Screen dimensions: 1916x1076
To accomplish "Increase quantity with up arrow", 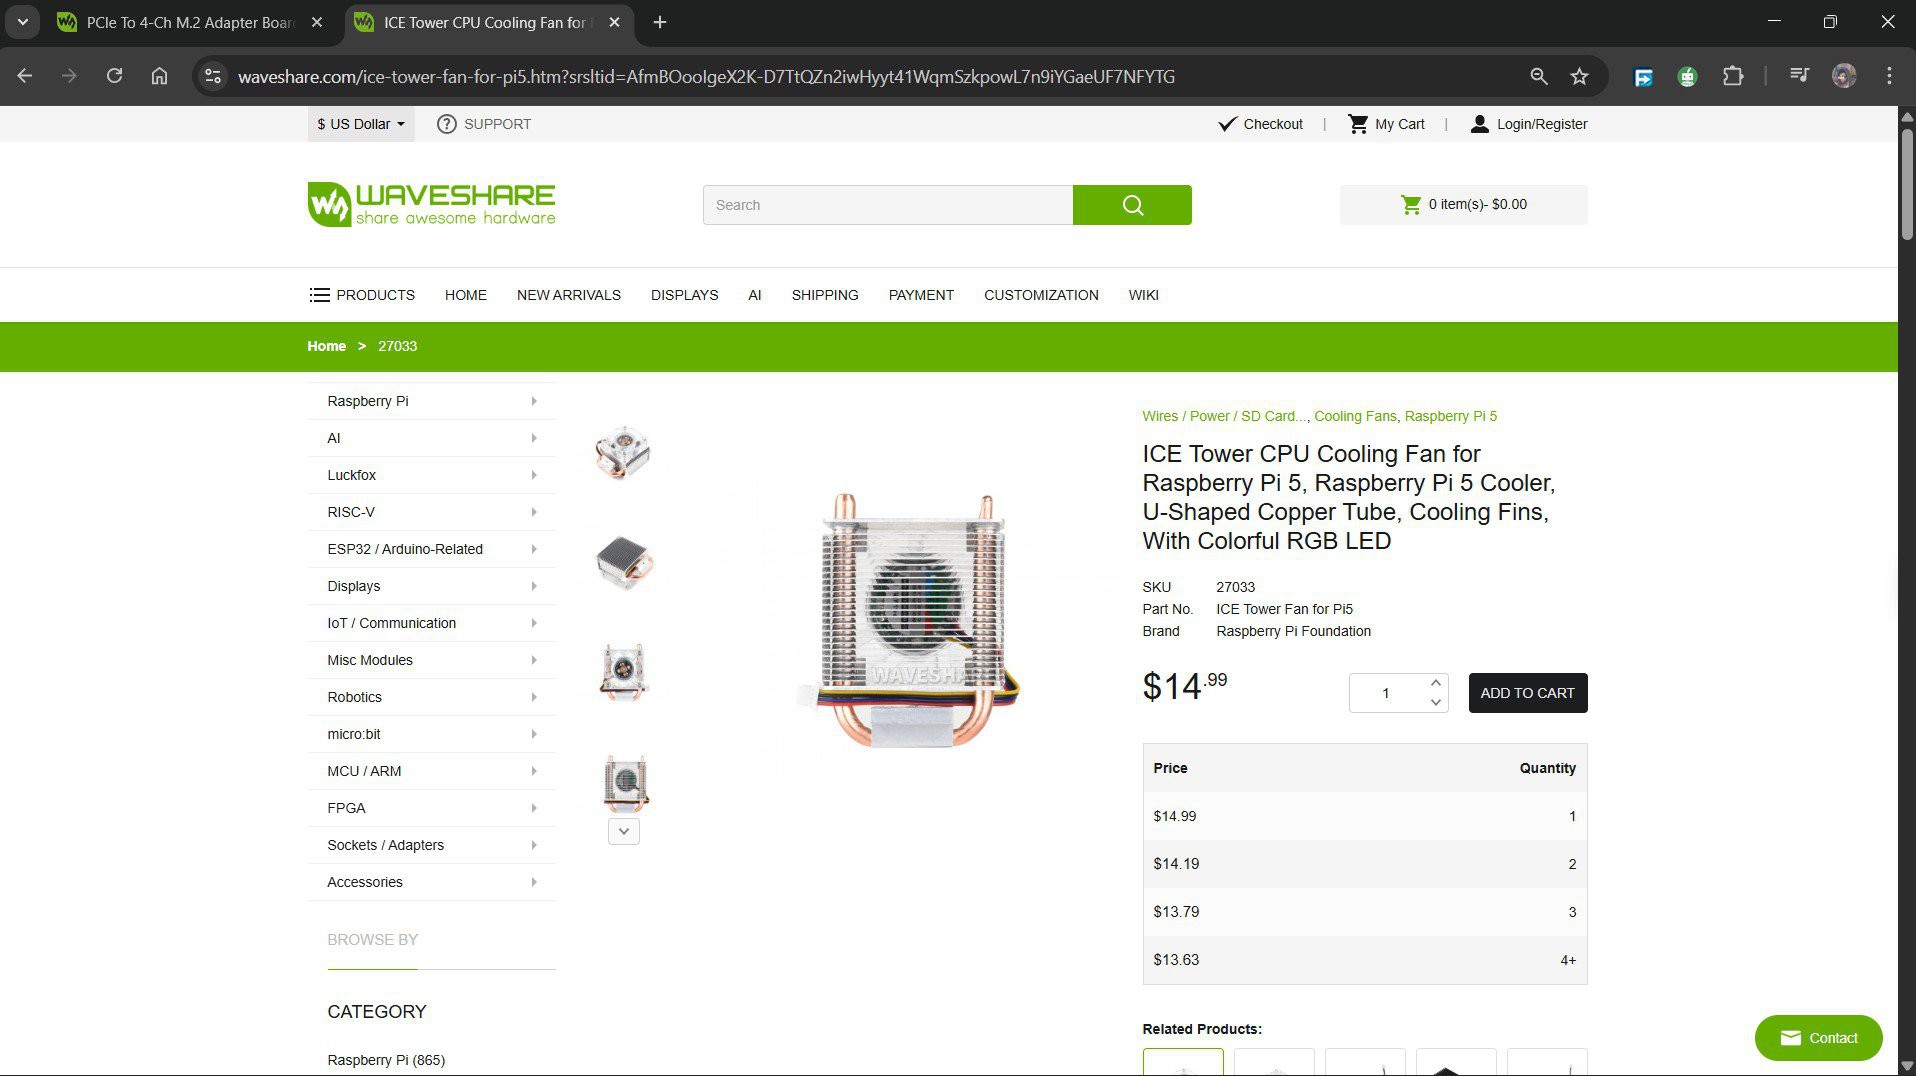I will (1435, 682).
